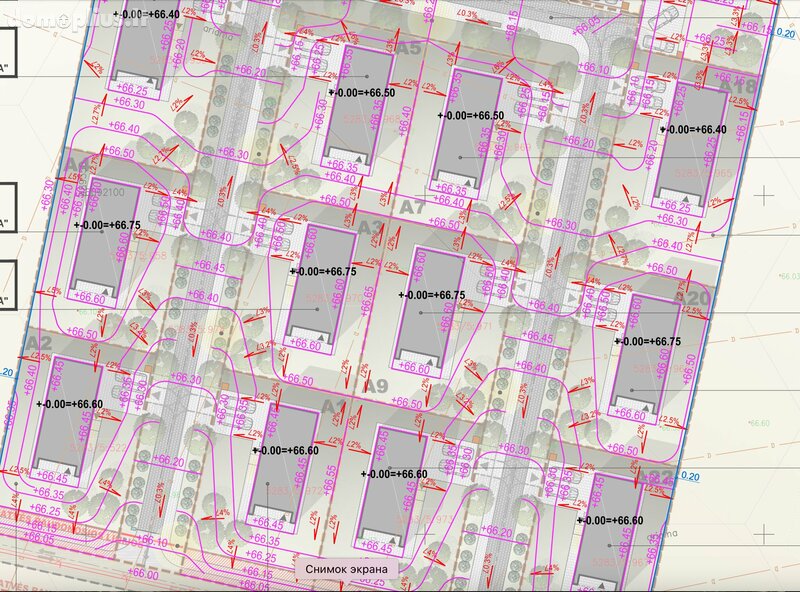Select the A7 lot label
Viewport: 800px width, 592px height.
[412, 208]
